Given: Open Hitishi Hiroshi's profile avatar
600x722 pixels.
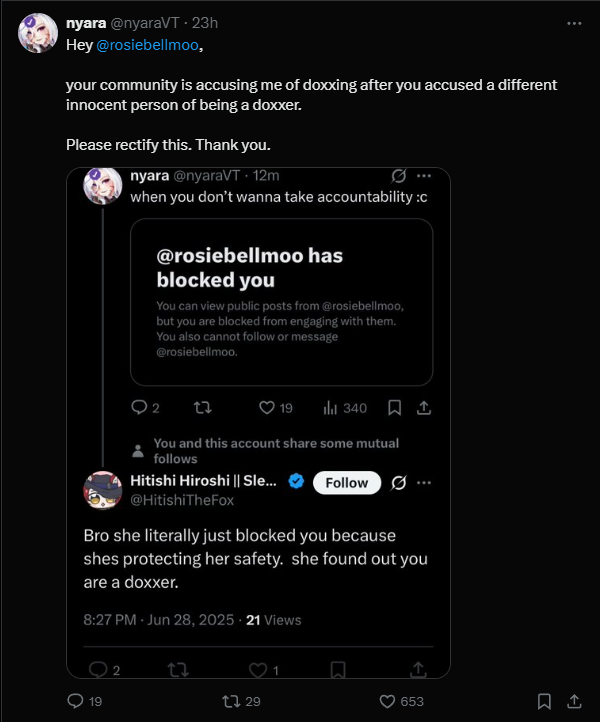Looking at the screenshot, I should pyautogui.click(x=103, y=490).
